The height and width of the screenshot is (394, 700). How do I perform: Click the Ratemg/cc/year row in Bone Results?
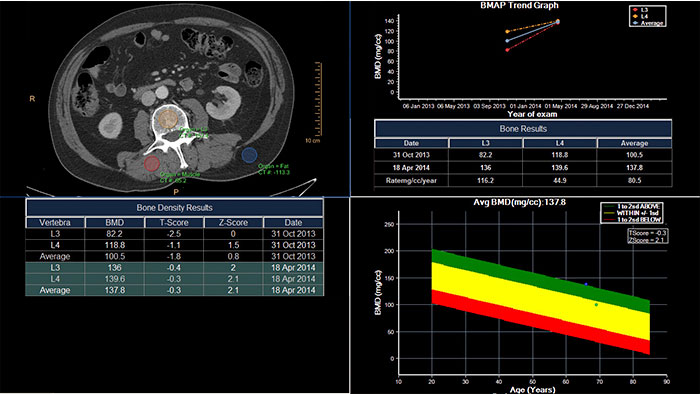[x=523, y=180]
